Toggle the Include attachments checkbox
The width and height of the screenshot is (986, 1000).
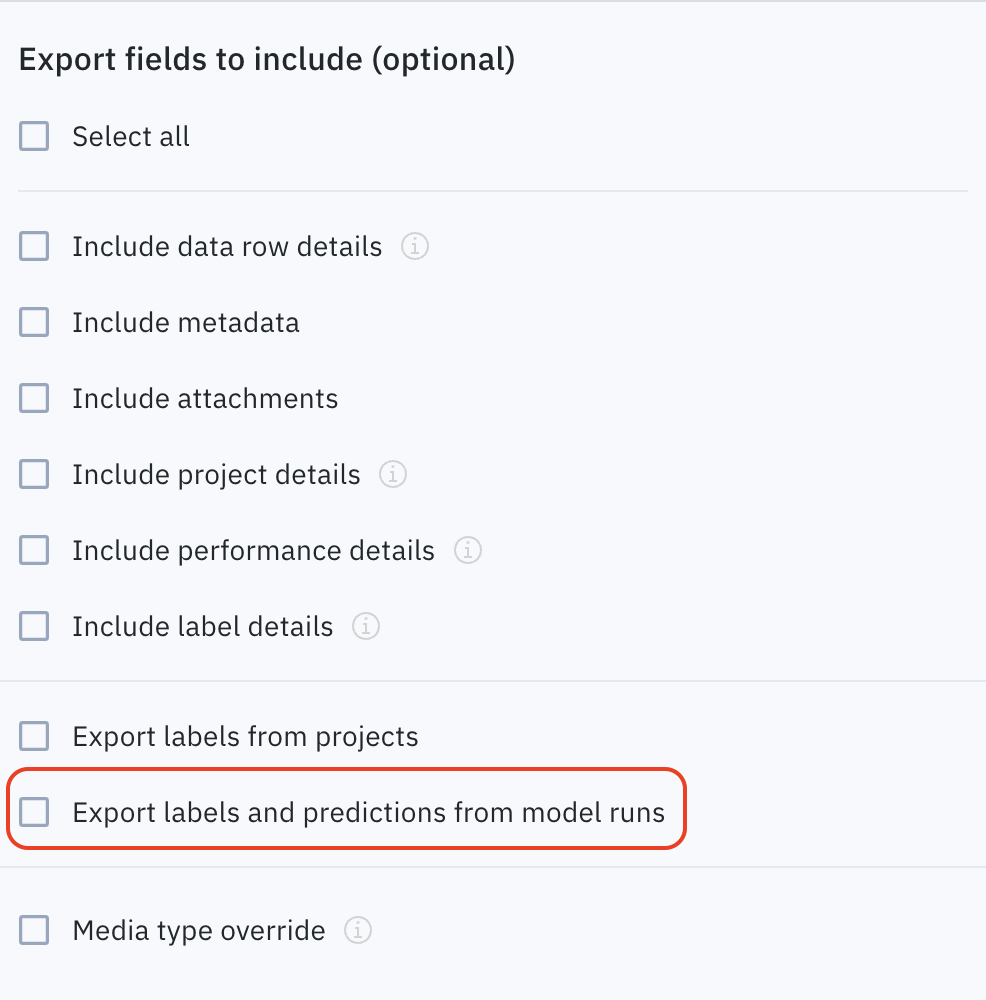click(x=34, y=398)
